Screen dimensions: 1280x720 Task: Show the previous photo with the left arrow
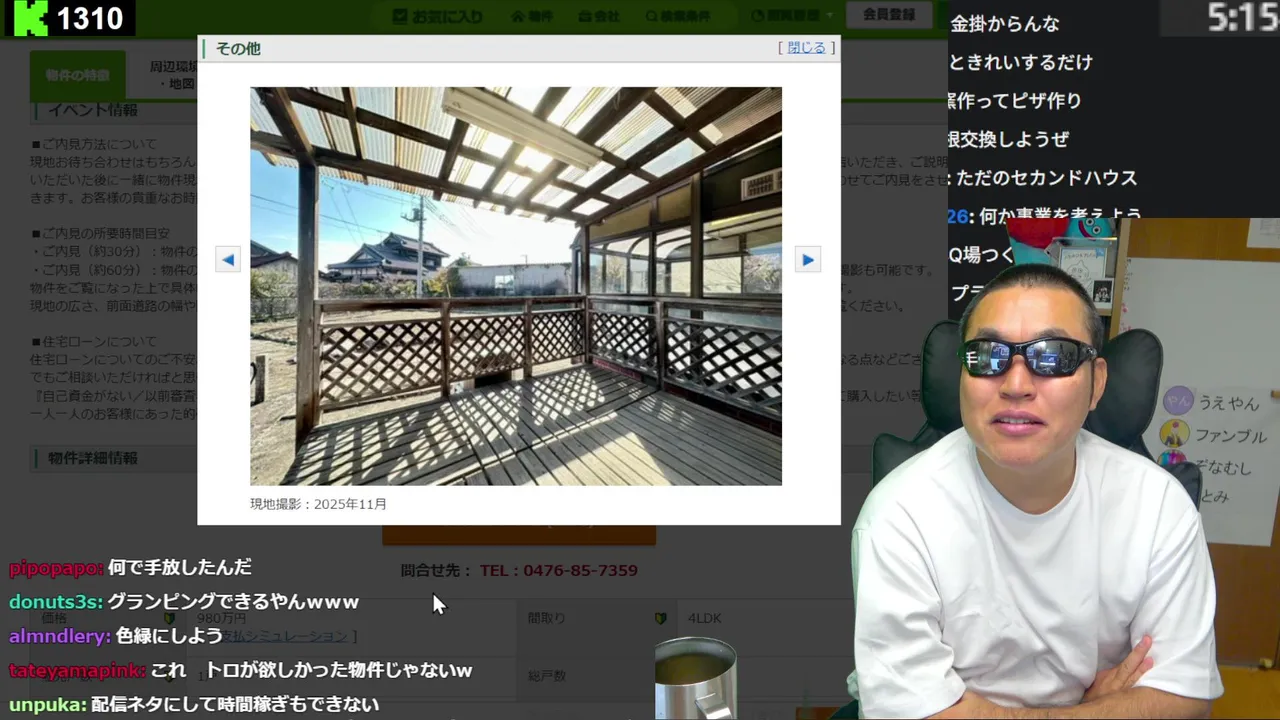tap(228, 260)
